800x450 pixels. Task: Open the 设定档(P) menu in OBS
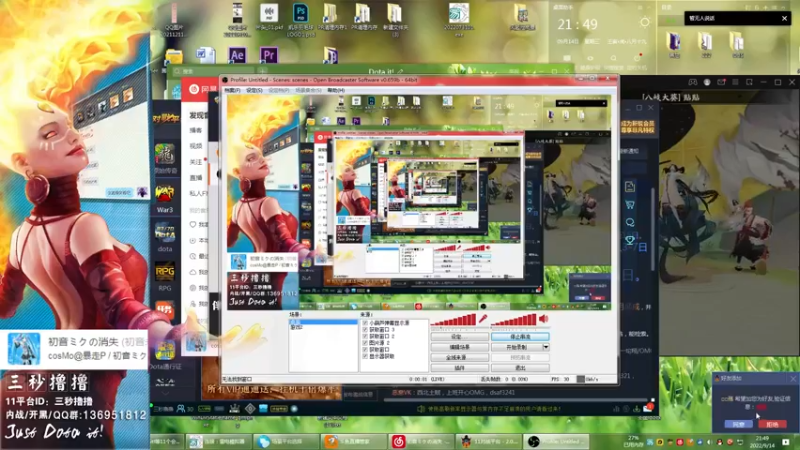click(279, 90)
